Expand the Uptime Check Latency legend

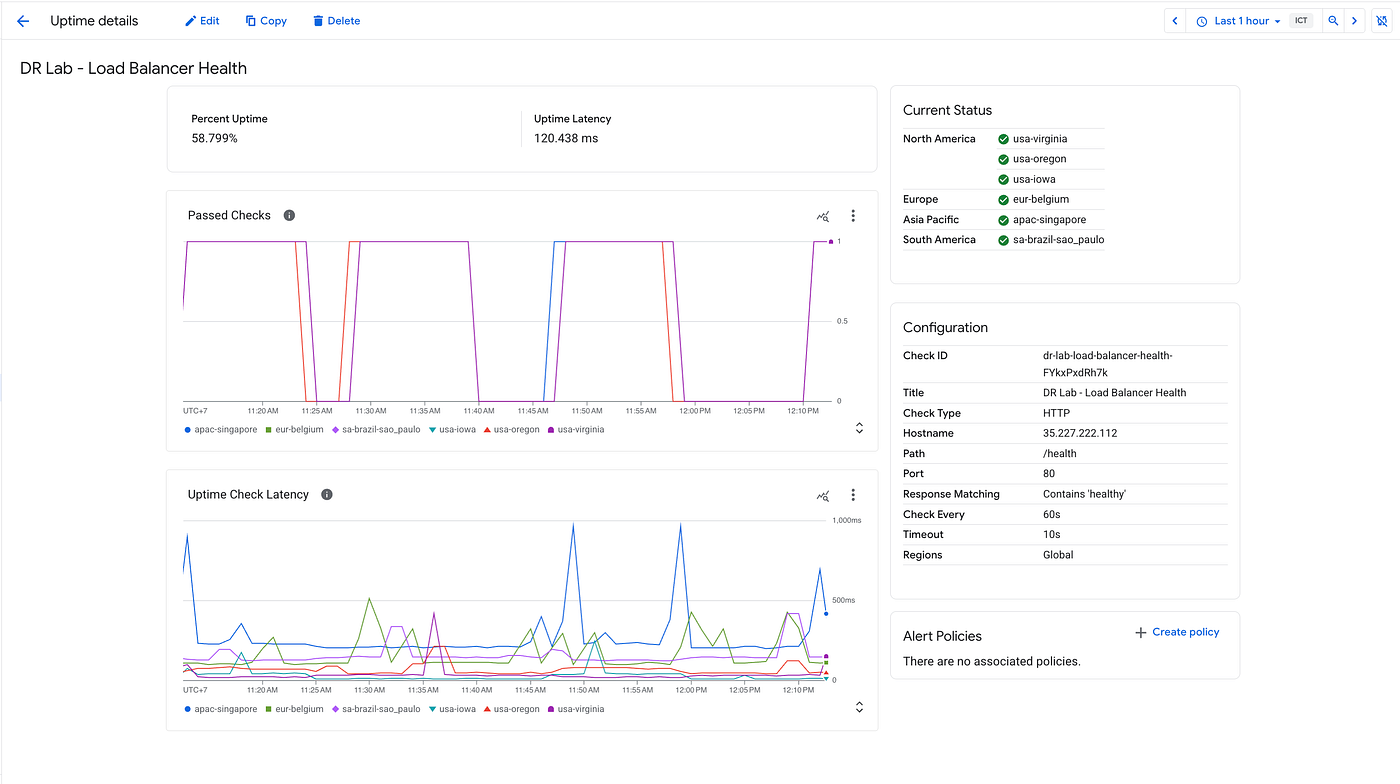pyautogui.click(x=859, y=708)
